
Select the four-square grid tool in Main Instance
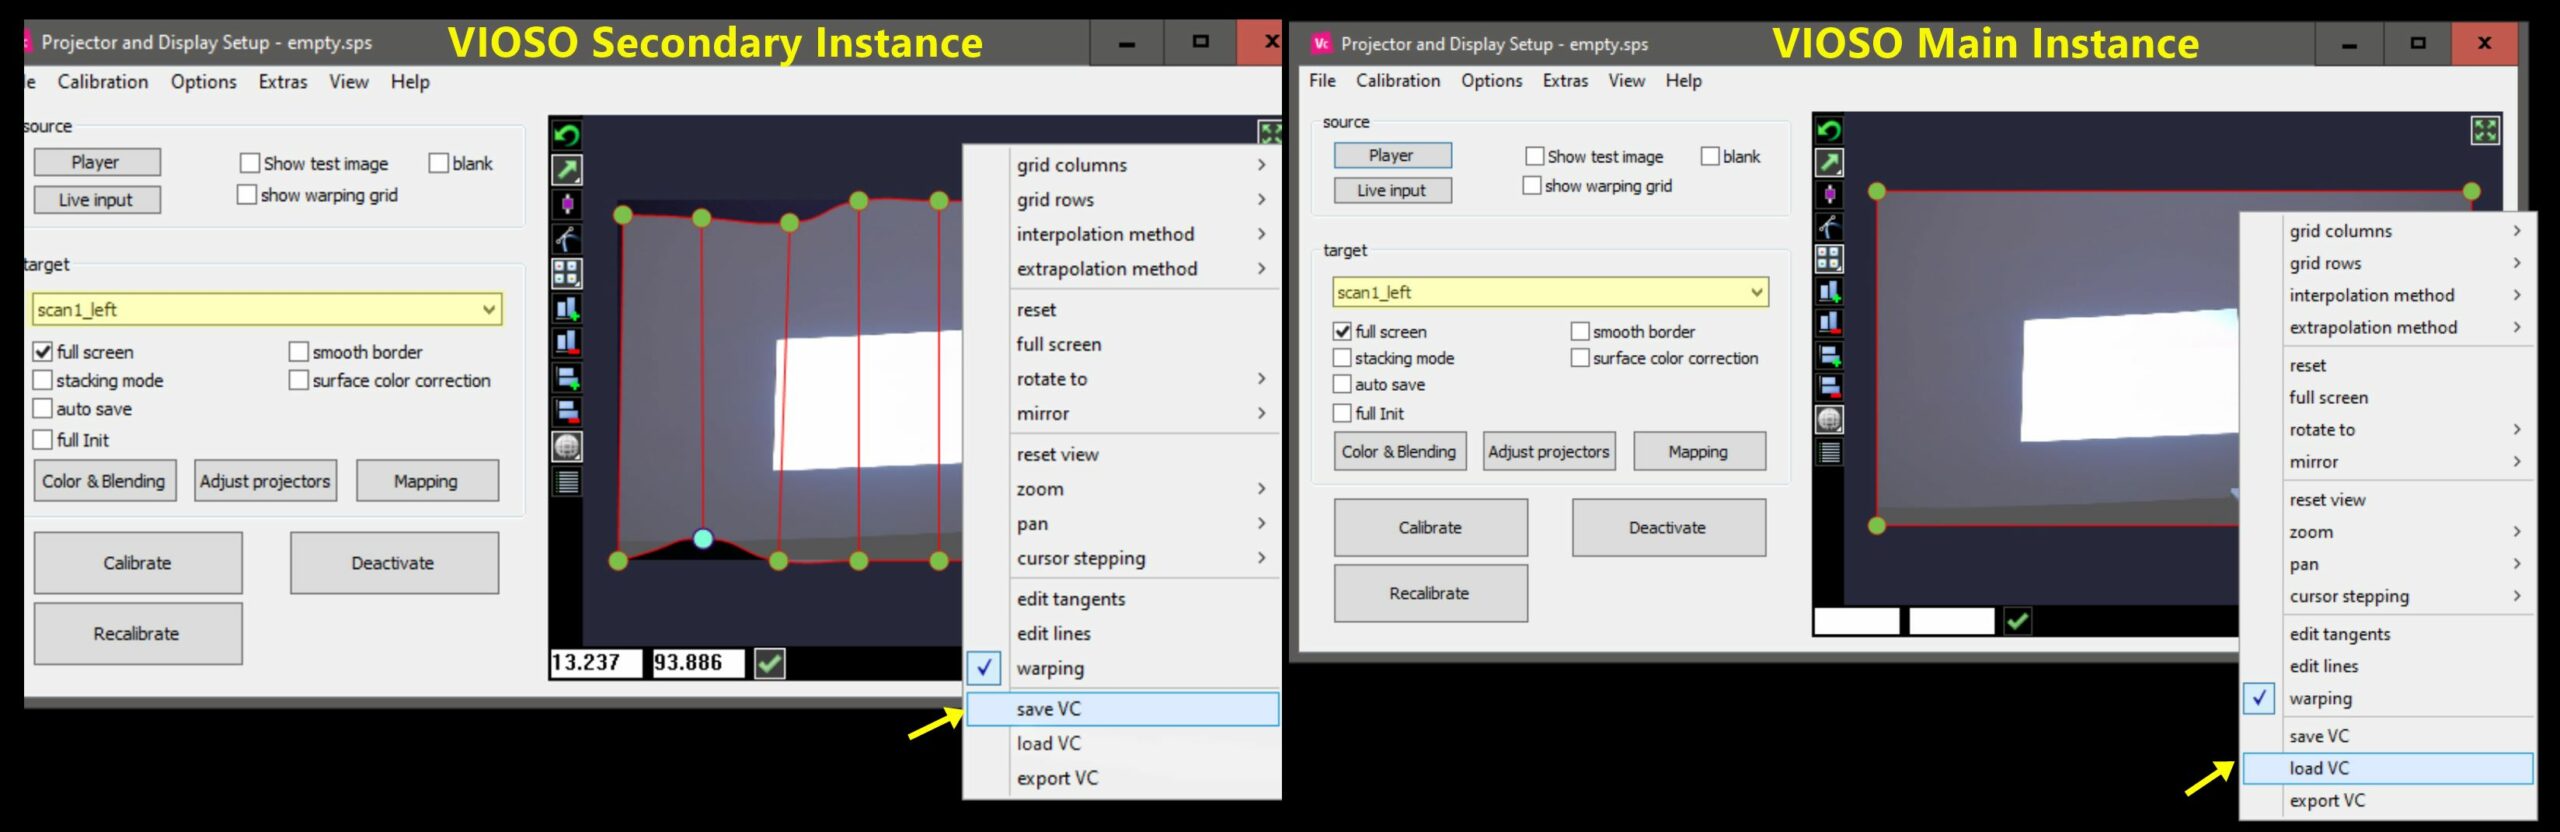pyautogui.click(x=1829, y=258)
